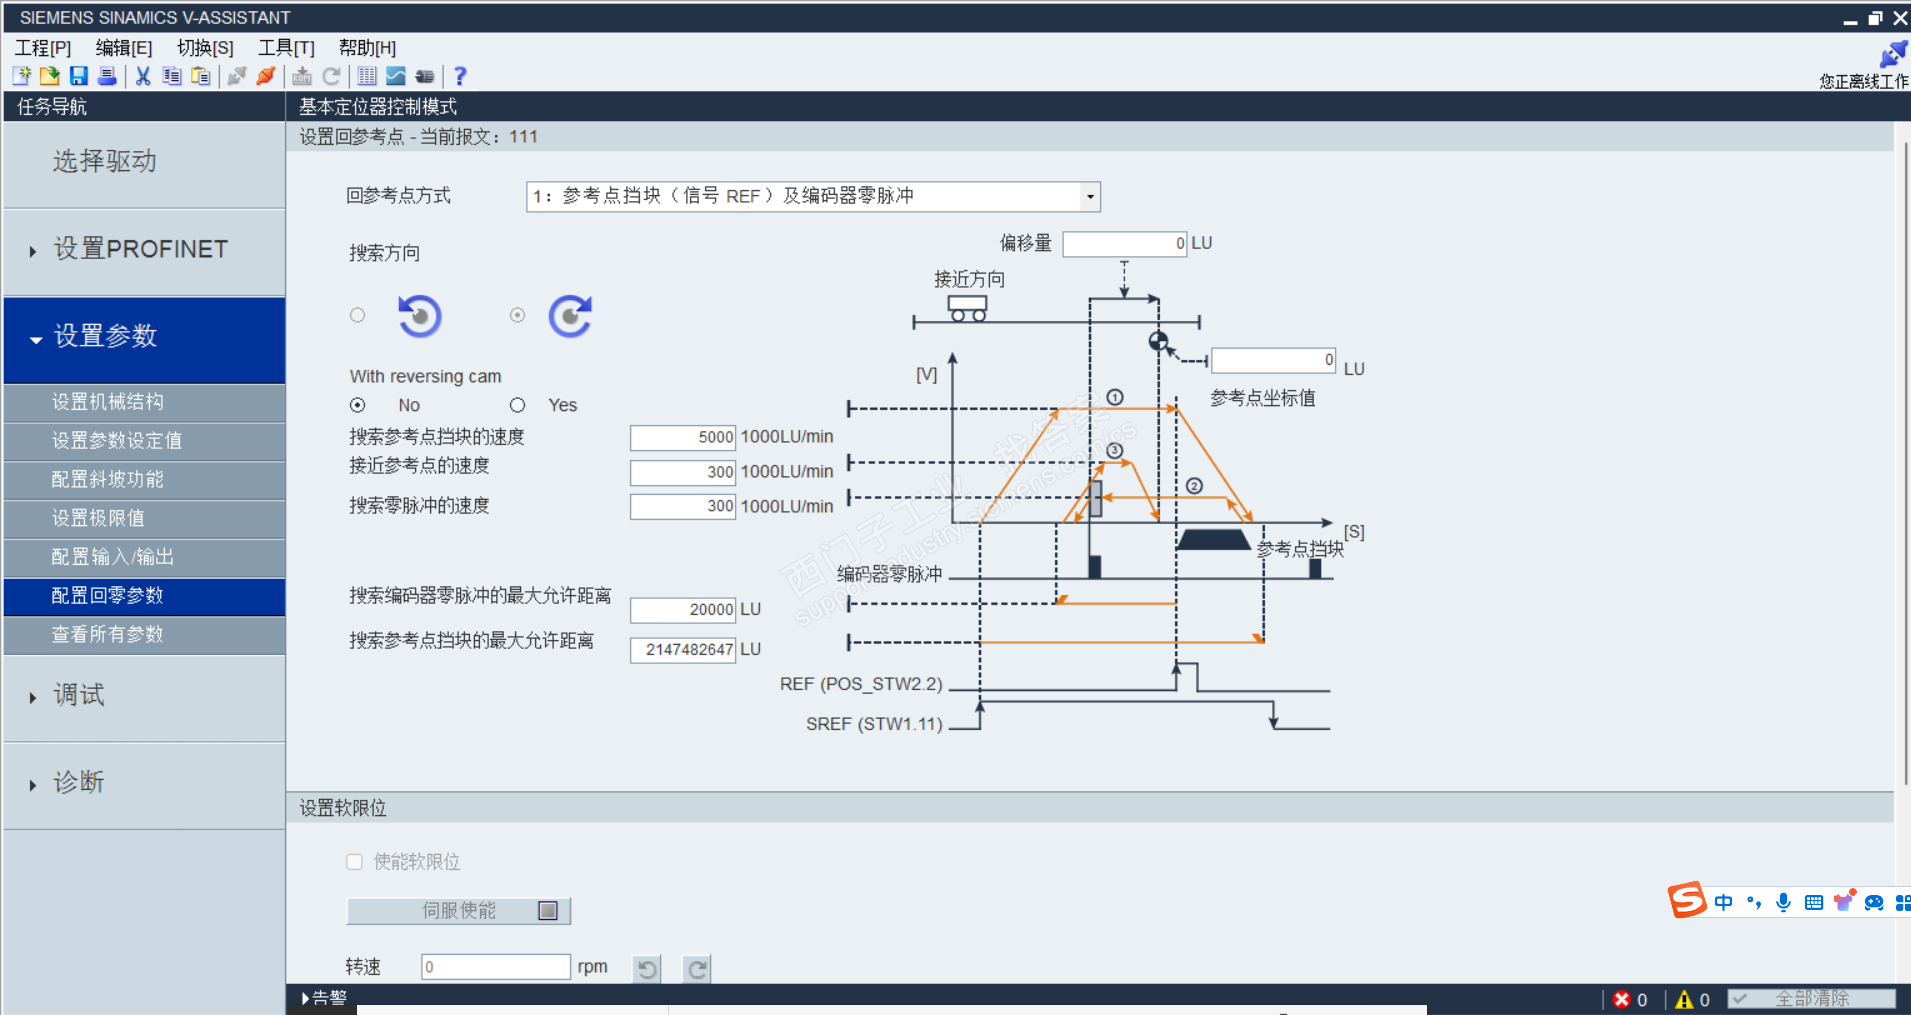The image size is (1911, 1015).
Task: Open the Sogou skin shirt icon
Action: pos(1844,901)
